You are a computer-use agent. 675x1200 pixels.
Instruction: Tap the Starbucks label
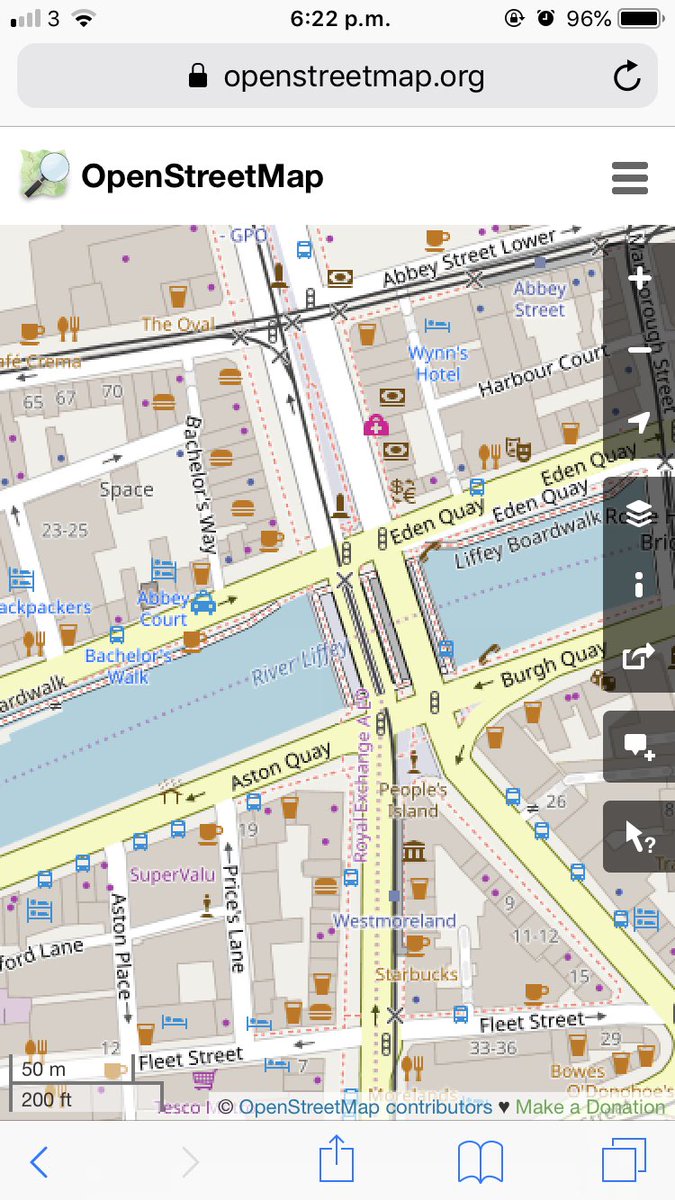(x=417, y=973)
